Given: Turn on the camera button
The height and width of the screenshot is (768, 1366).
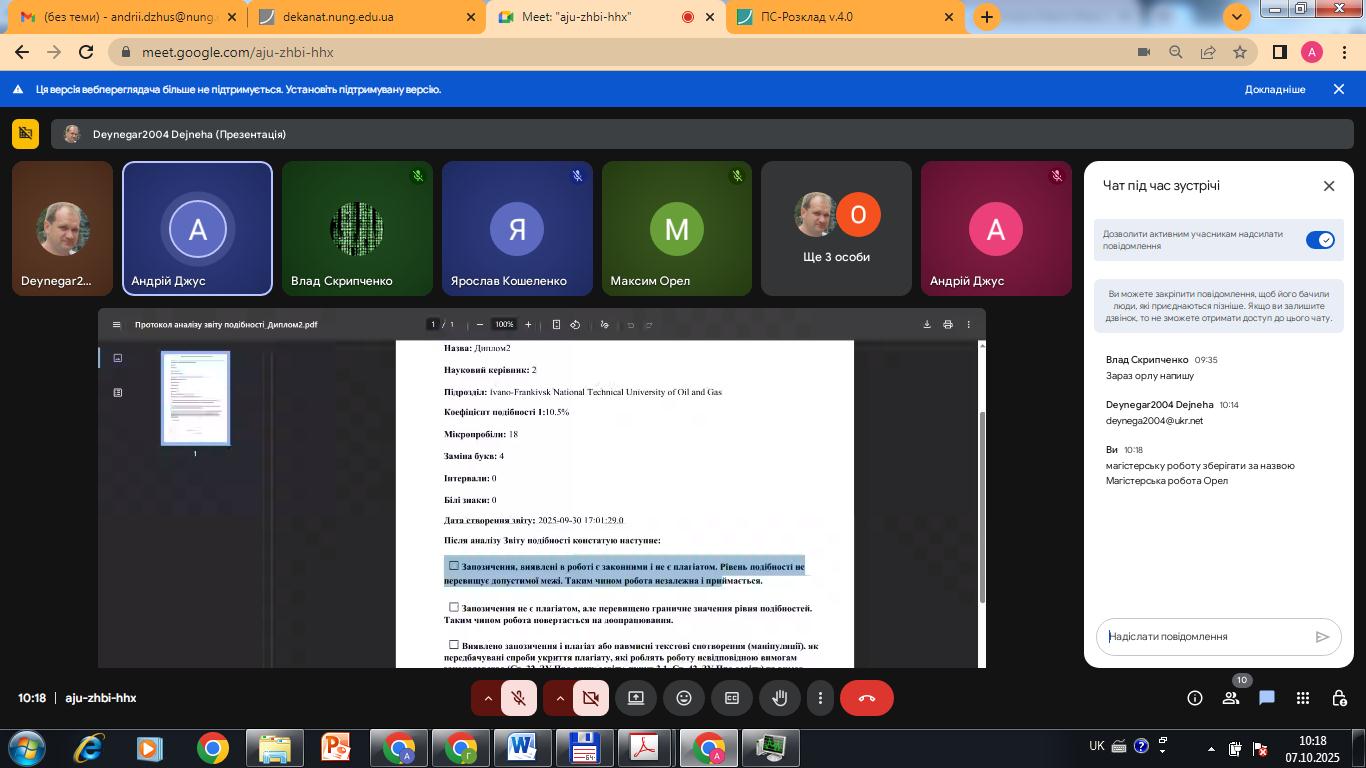Looking at the screenshot, I should [x=591, y=698].
